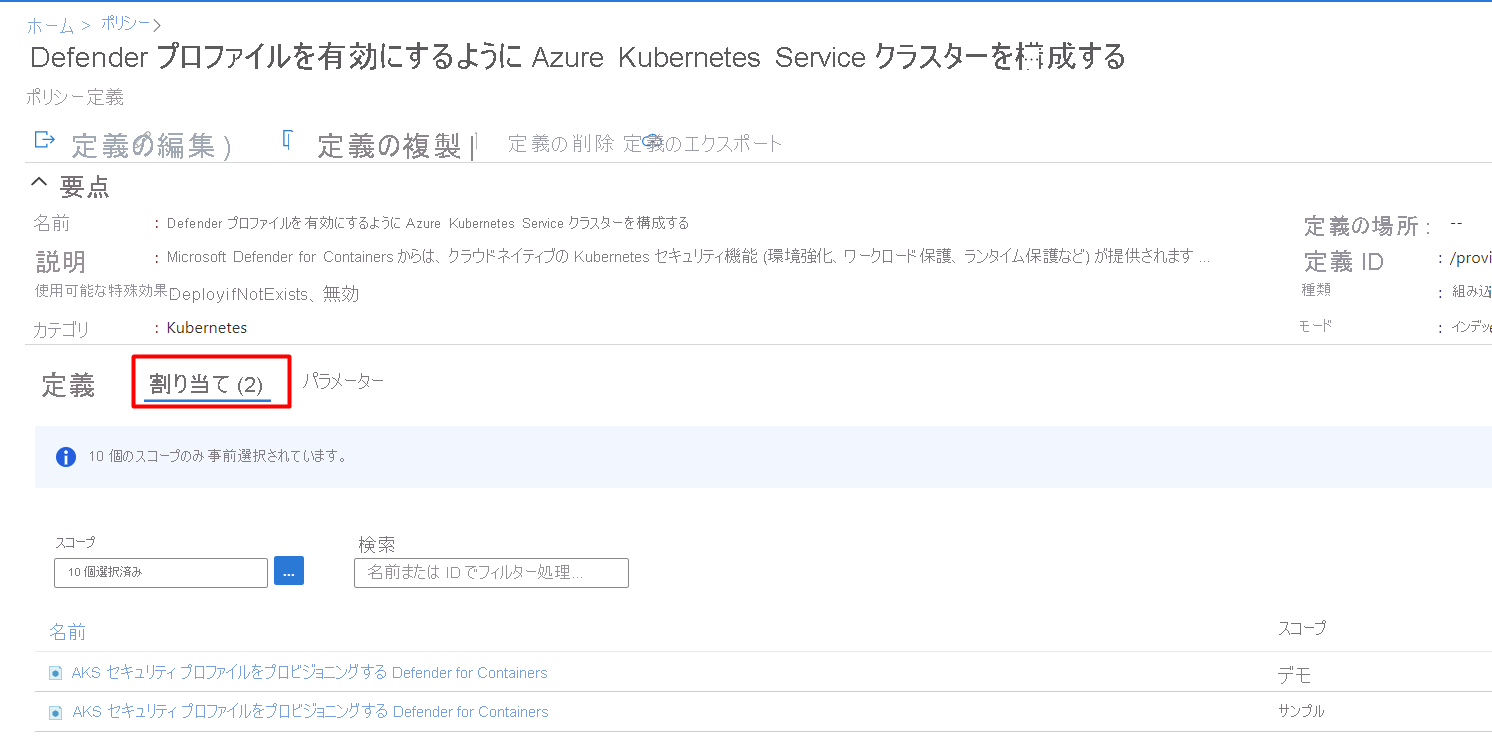Click the mode value beside モード

pos(1472,327)
